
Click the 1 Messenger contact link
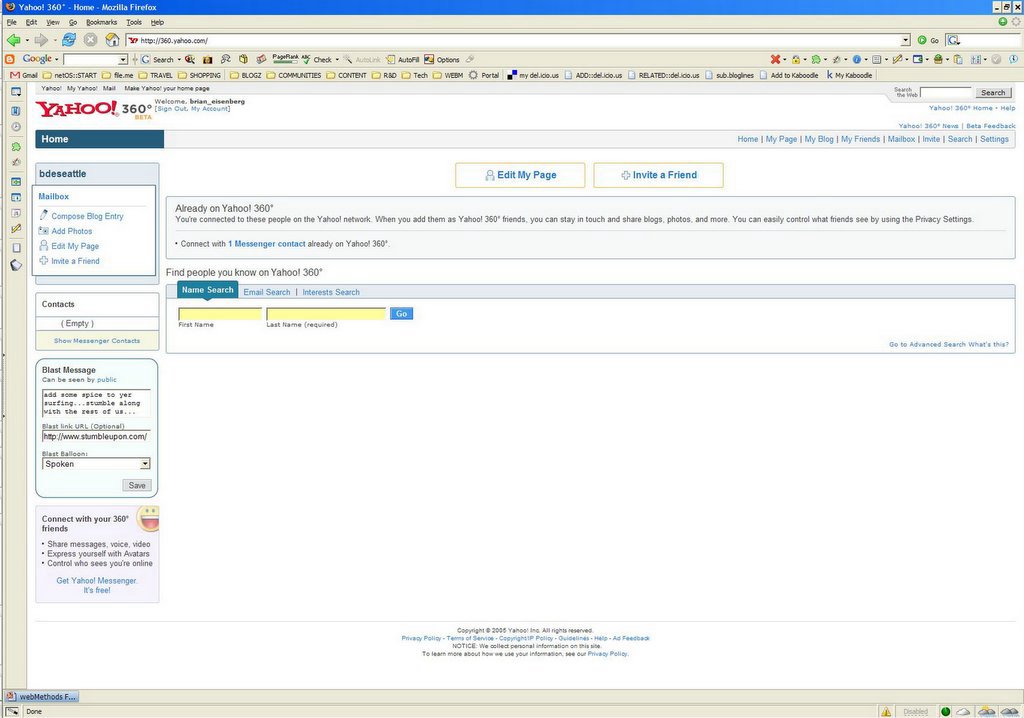coord(266,244)
